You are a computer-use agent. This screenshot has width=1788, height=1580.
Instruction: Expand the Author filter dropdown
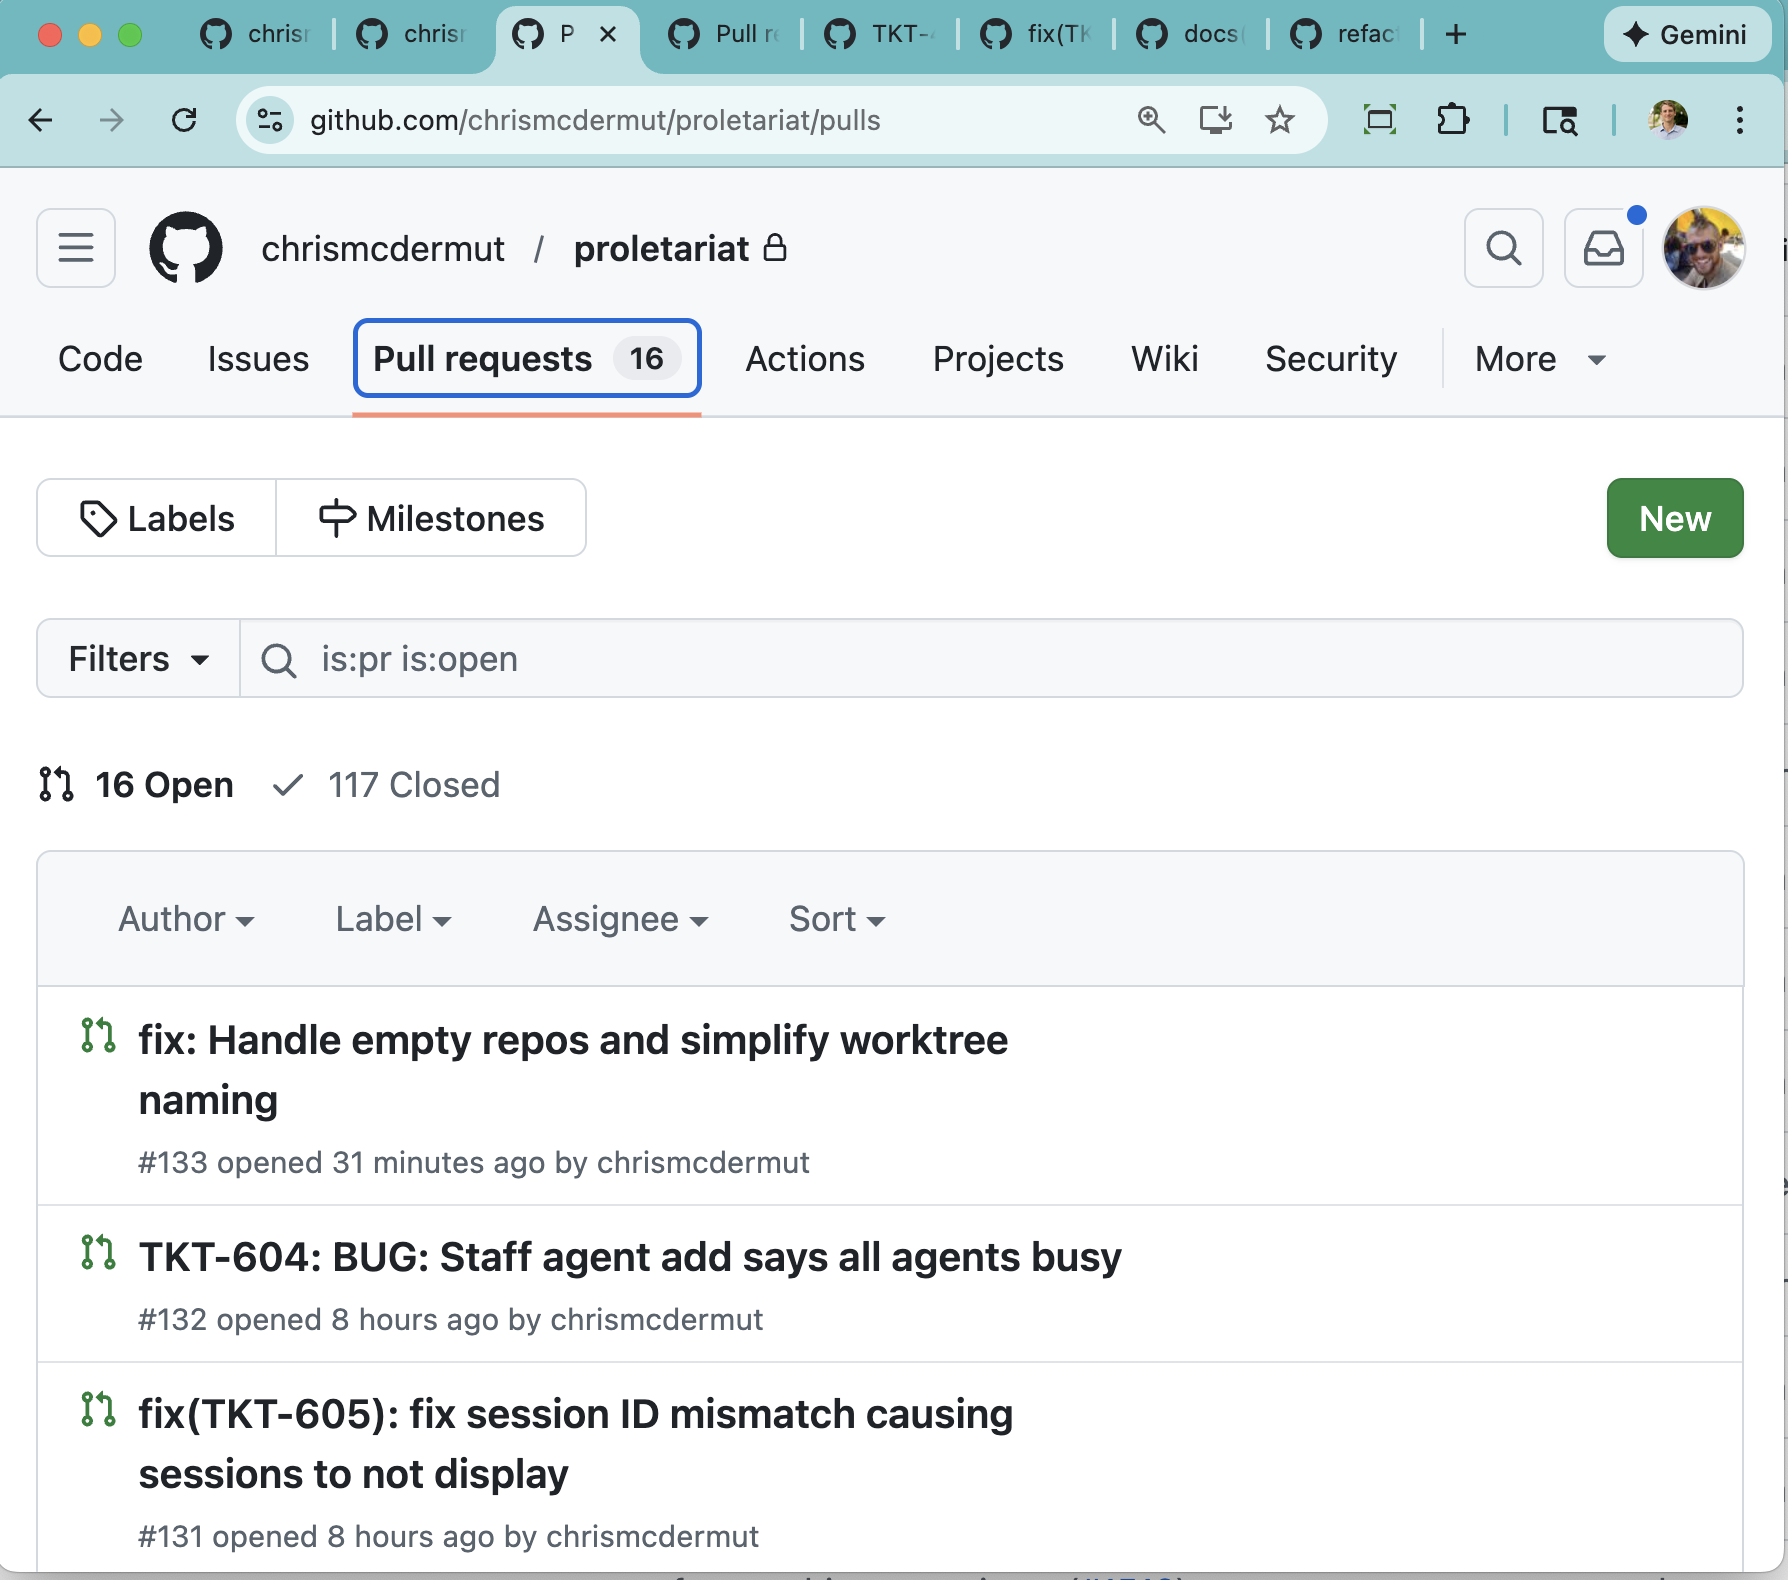click(187, 919)
